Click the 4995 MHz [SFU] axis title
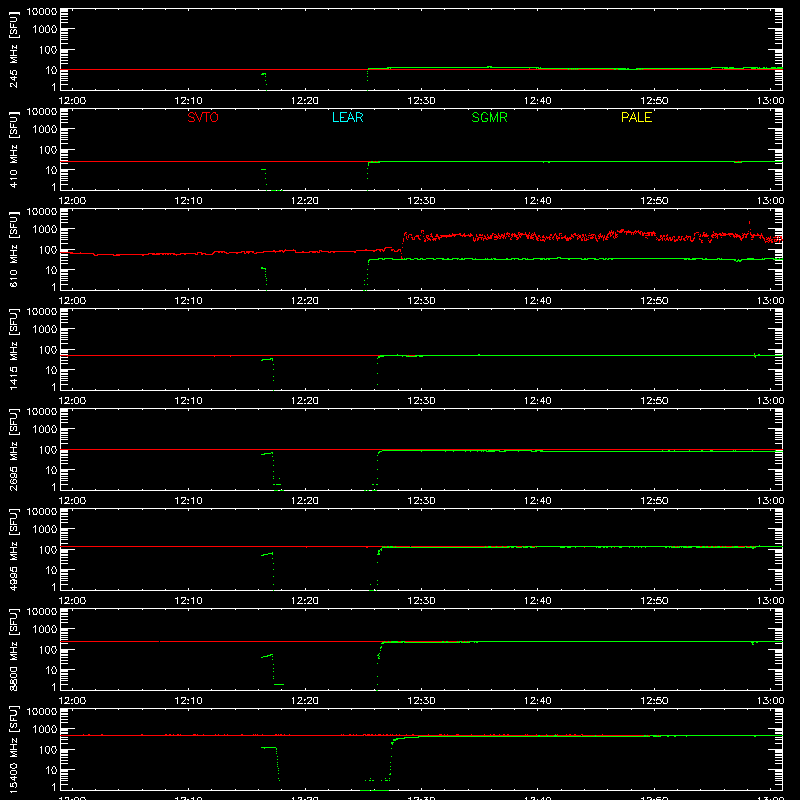 [14, 549]
